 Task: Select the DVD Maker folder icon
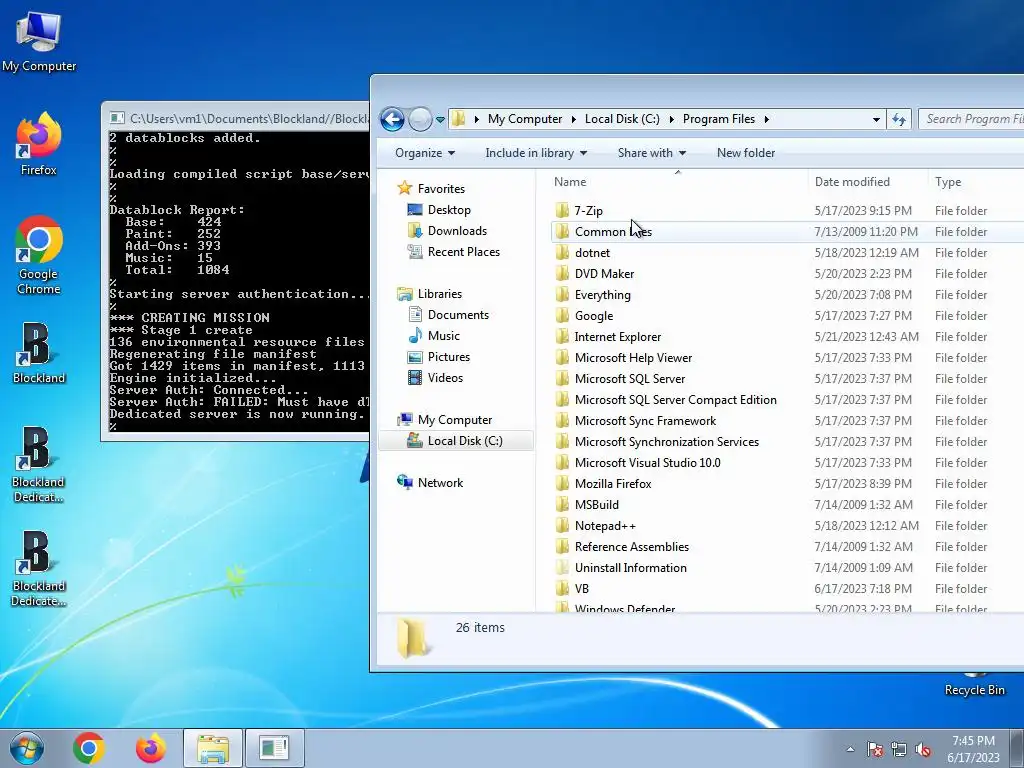(562, 274)
